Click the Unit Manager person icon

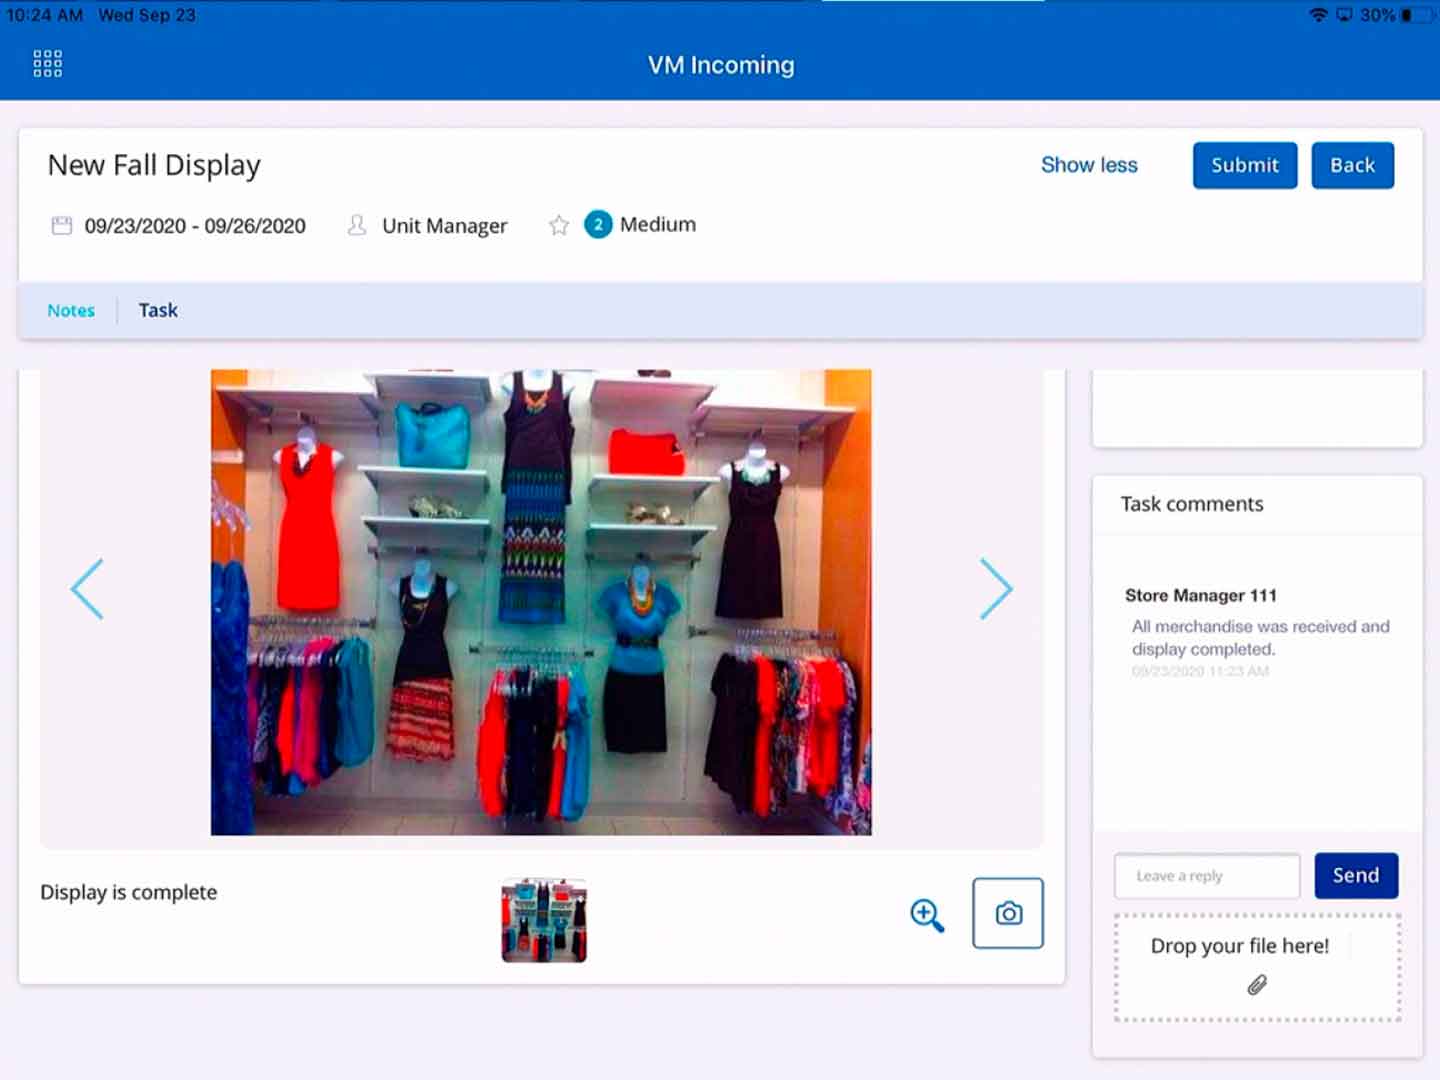356,226
